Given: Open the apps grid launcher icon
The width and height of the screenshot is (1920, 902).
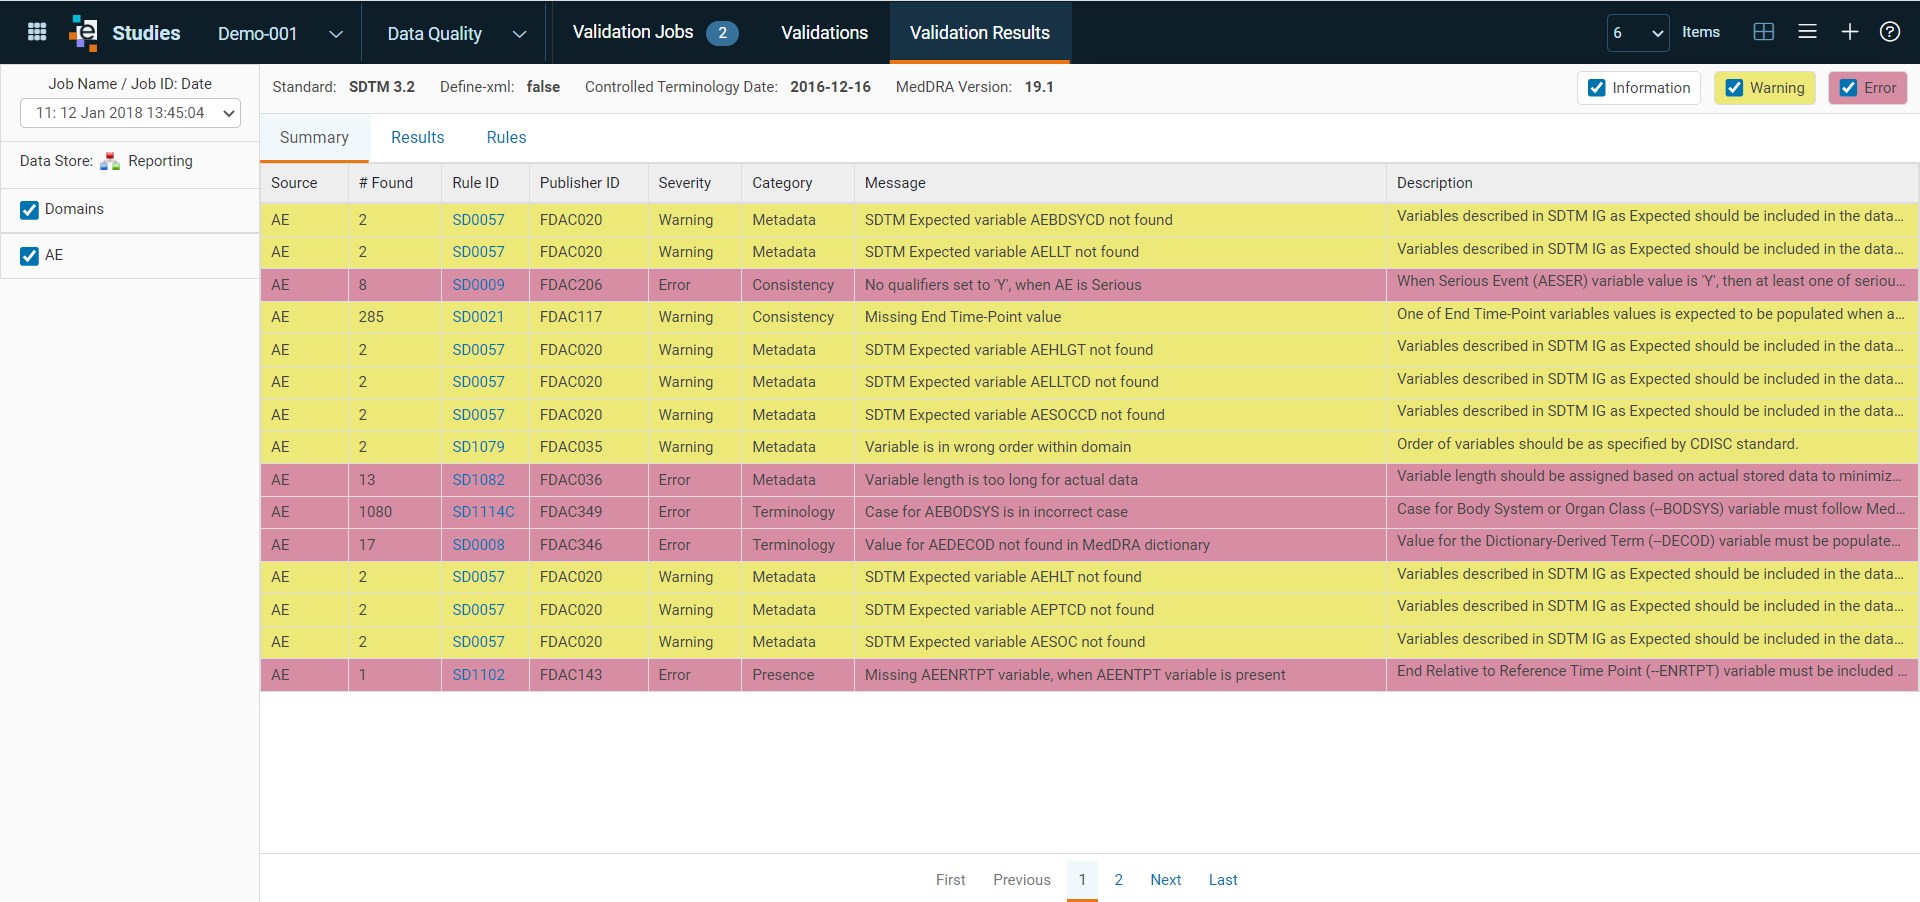Looking at the screenshot, I should coord(37,32).
